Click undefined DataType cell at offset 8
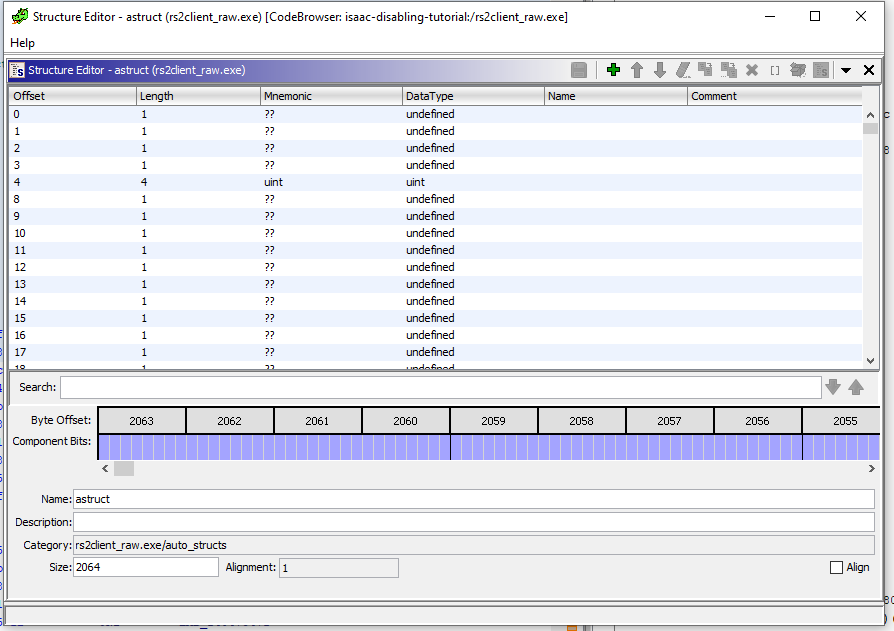The width and height of the screenshot is (894, 631). pos(473,200)
